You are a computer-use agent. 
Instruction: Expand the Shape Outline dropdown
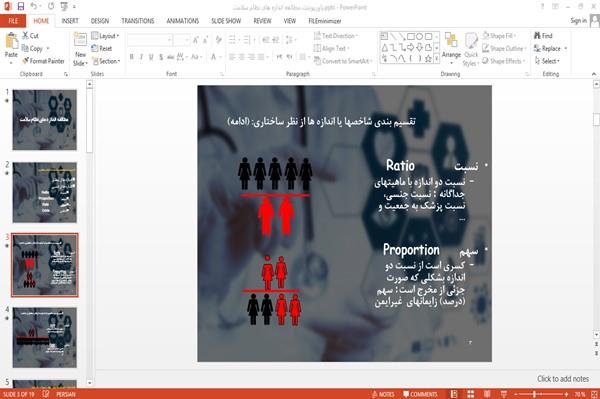click(x=504, y=48)
